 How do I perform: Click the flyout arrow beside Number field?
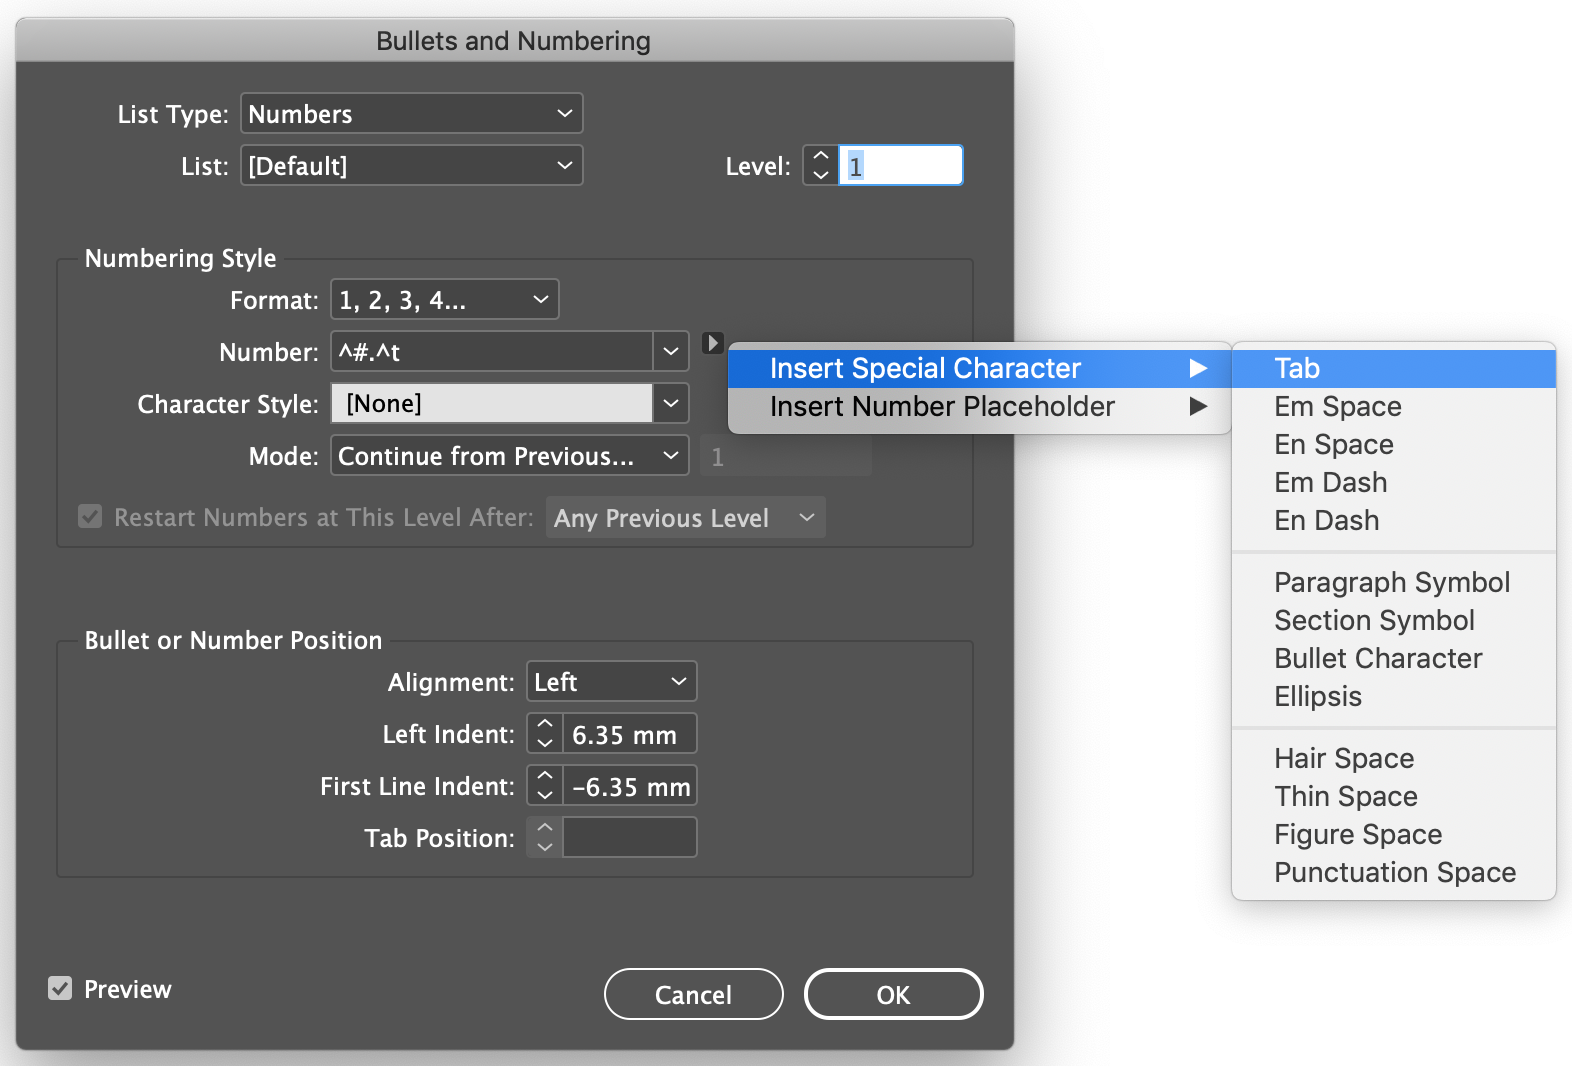[x=712, y=343]
